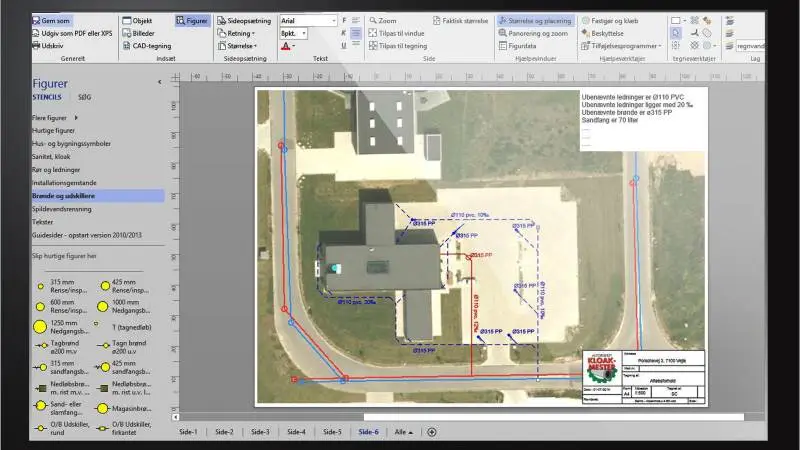Screen dimensions: 800x450
Task: Toggle Panorering og zoom window
Action: 533,33
